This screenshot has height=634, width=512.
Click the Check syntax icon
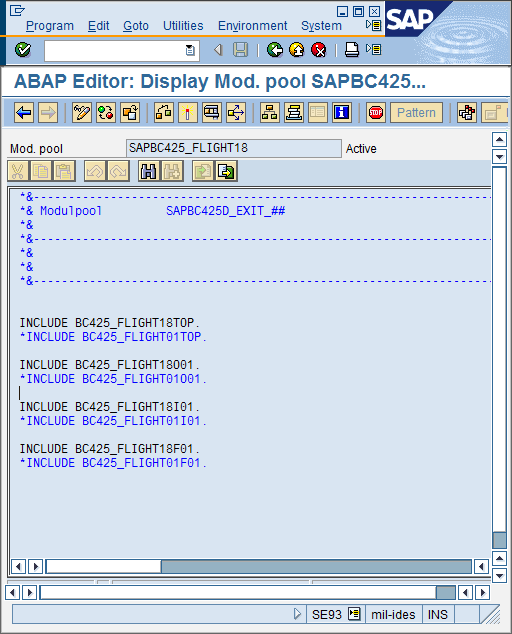pos(164,112)
